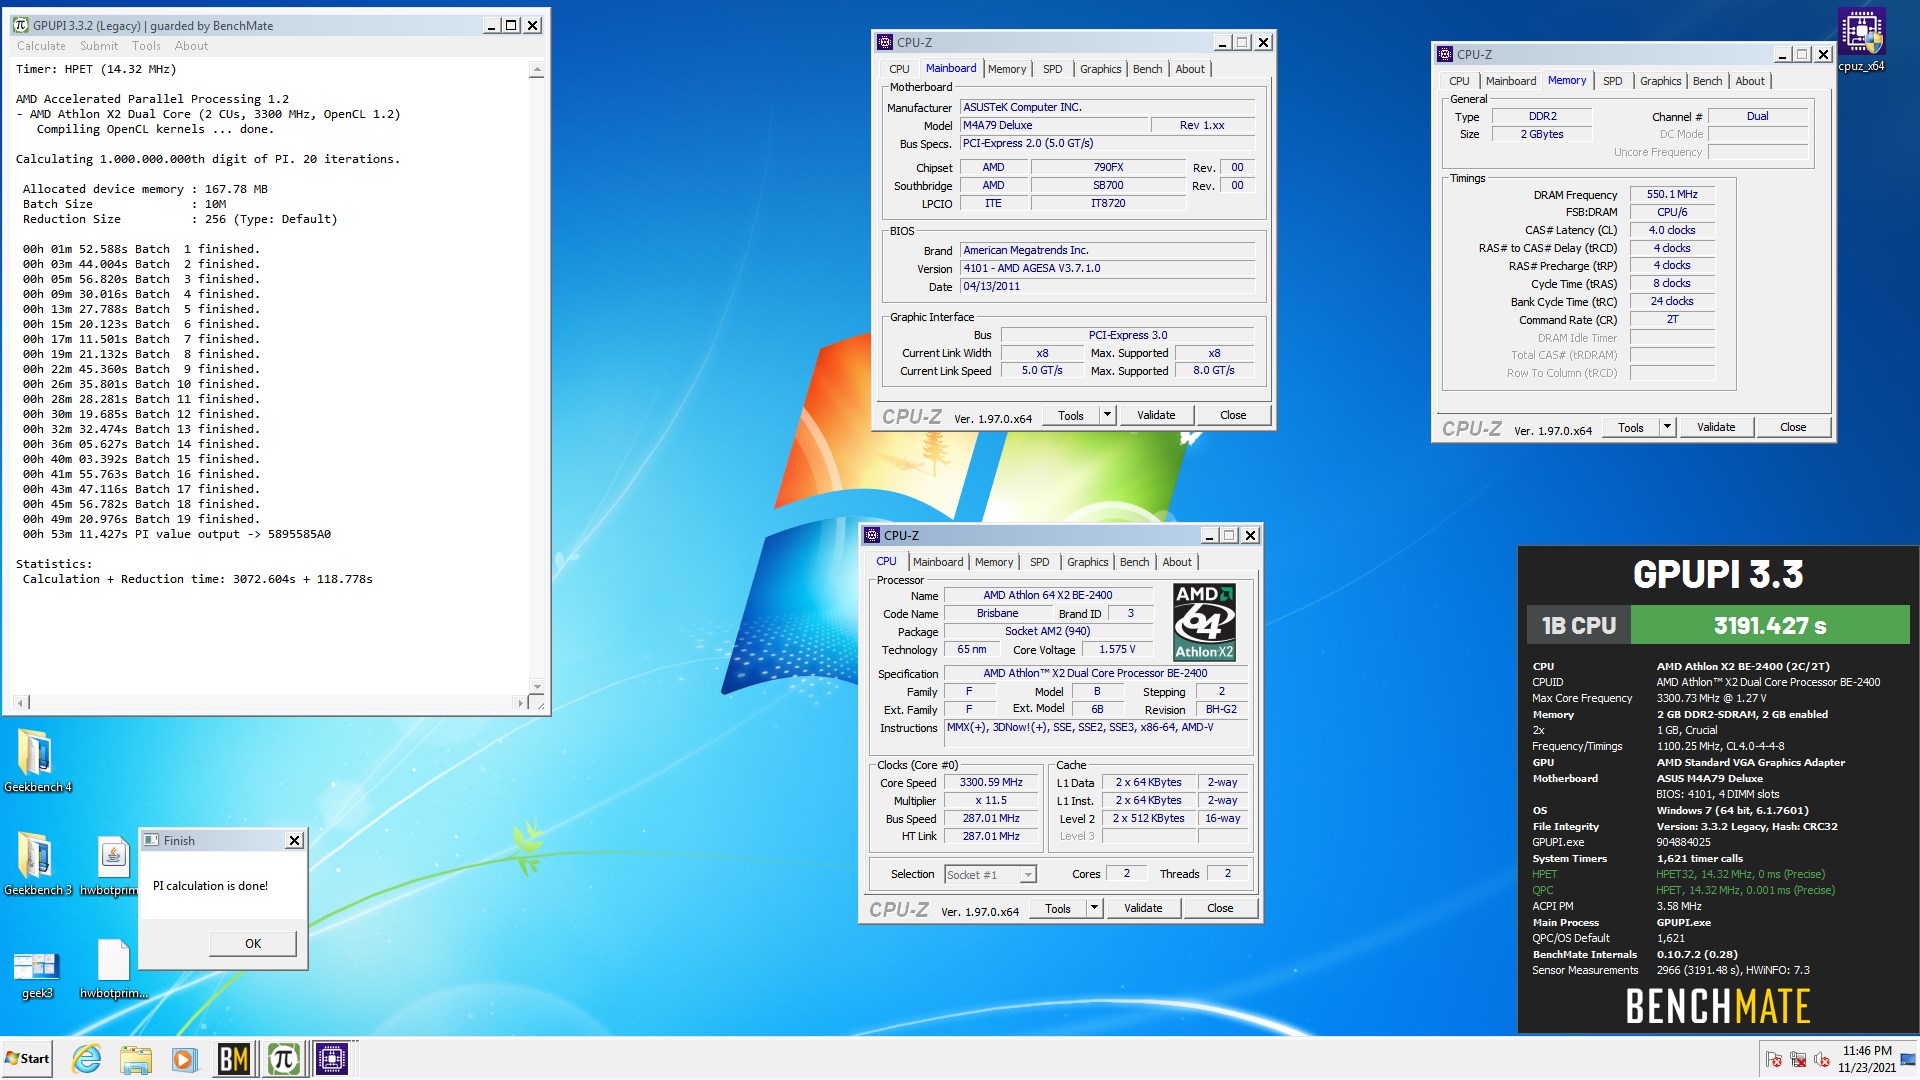The height and width of the screenshot is (1080, 1920).
Task: Expand Tools dropdown arrow in CPU tab CPU-Z window
Action: tap(1094, 908)
